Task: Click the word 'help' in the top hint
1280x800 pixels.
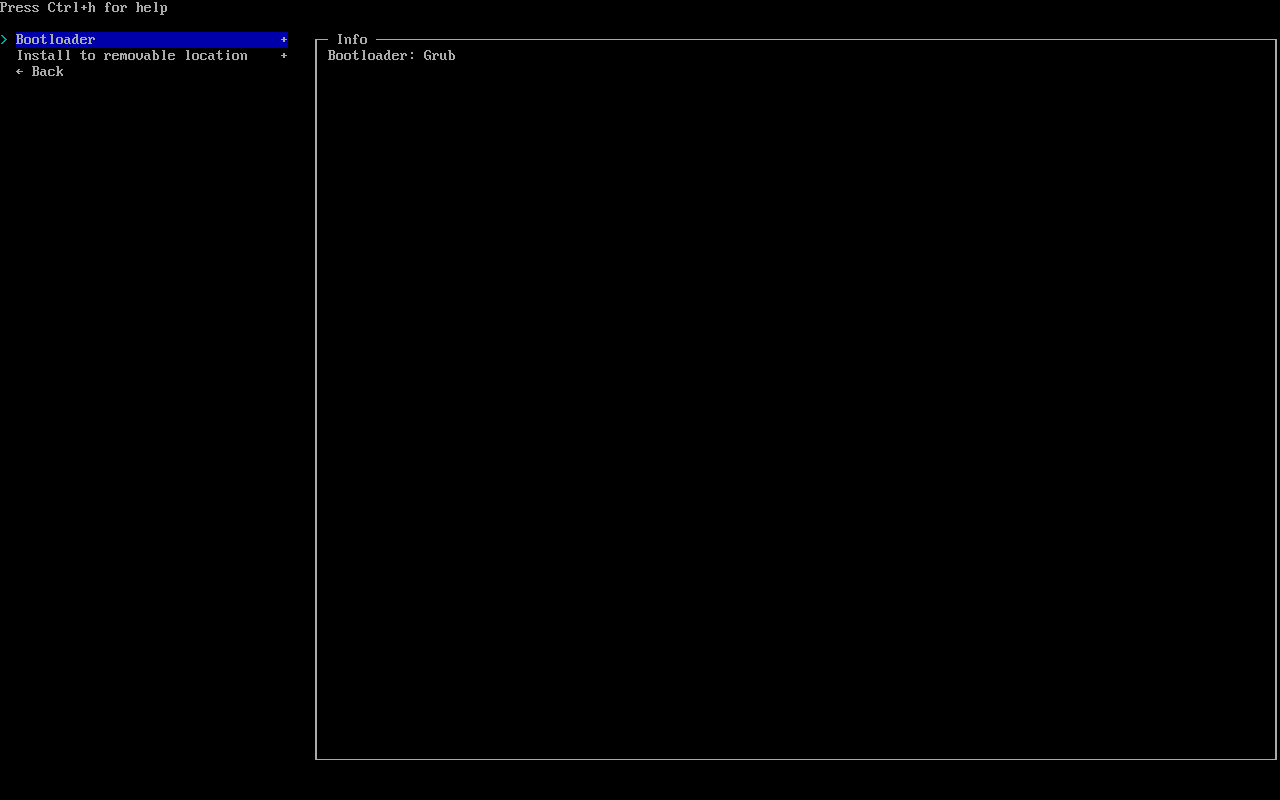Action: point(152,8)
